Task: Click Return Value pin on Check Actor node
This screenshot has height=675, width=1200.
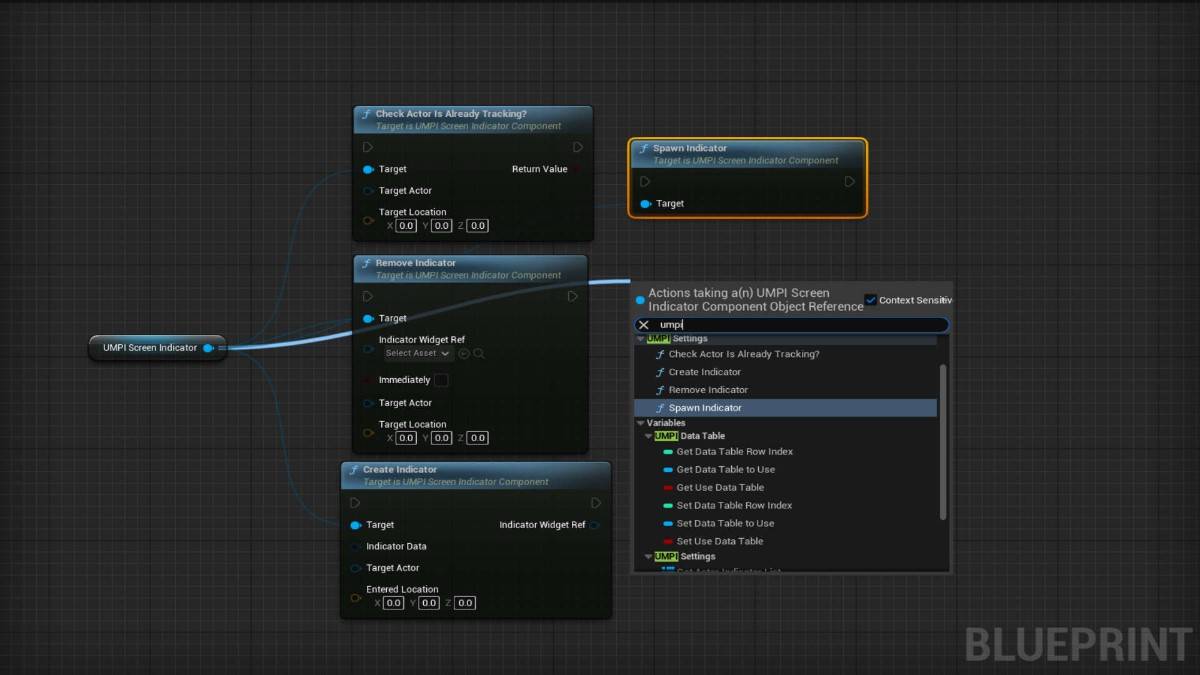Action: (578, 169)
